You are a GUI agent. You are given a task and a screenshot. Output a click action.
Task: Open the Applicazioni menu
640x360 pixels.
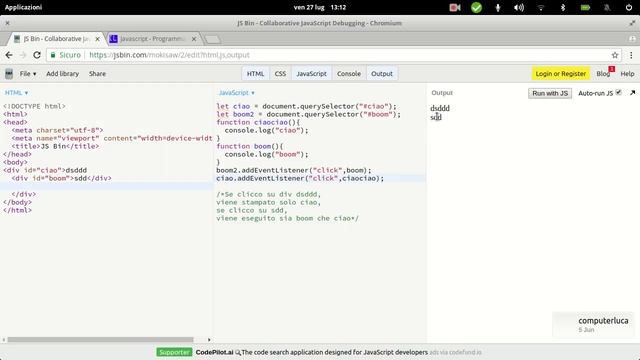23,7
